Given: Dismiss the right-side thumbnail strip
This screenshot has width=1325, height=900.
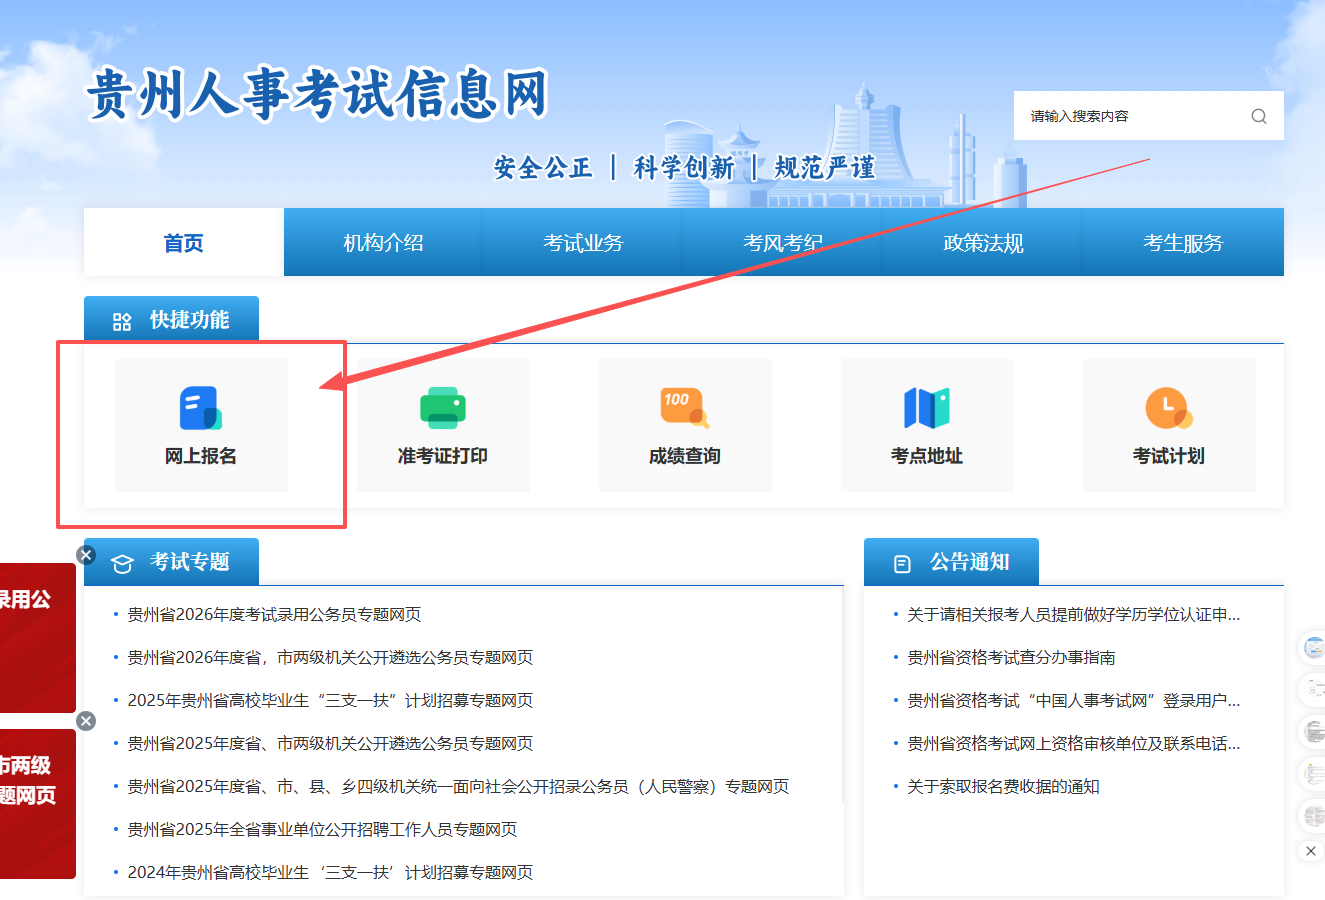Looking at the screenshot, I should tap(1311, 851).
